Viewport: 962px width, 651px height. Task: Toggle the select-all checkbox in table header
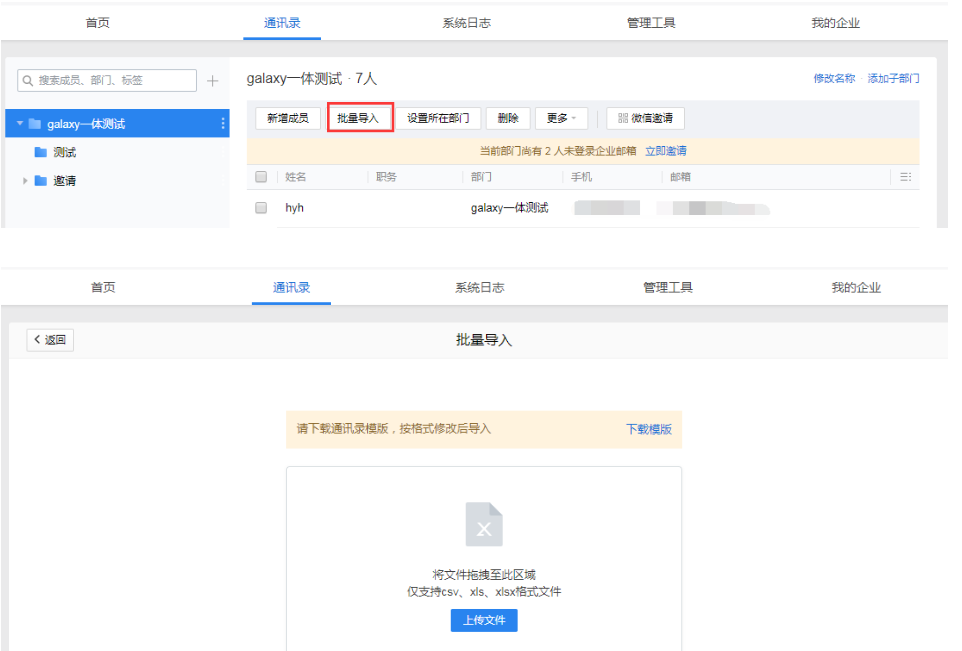tap(261, 177)
